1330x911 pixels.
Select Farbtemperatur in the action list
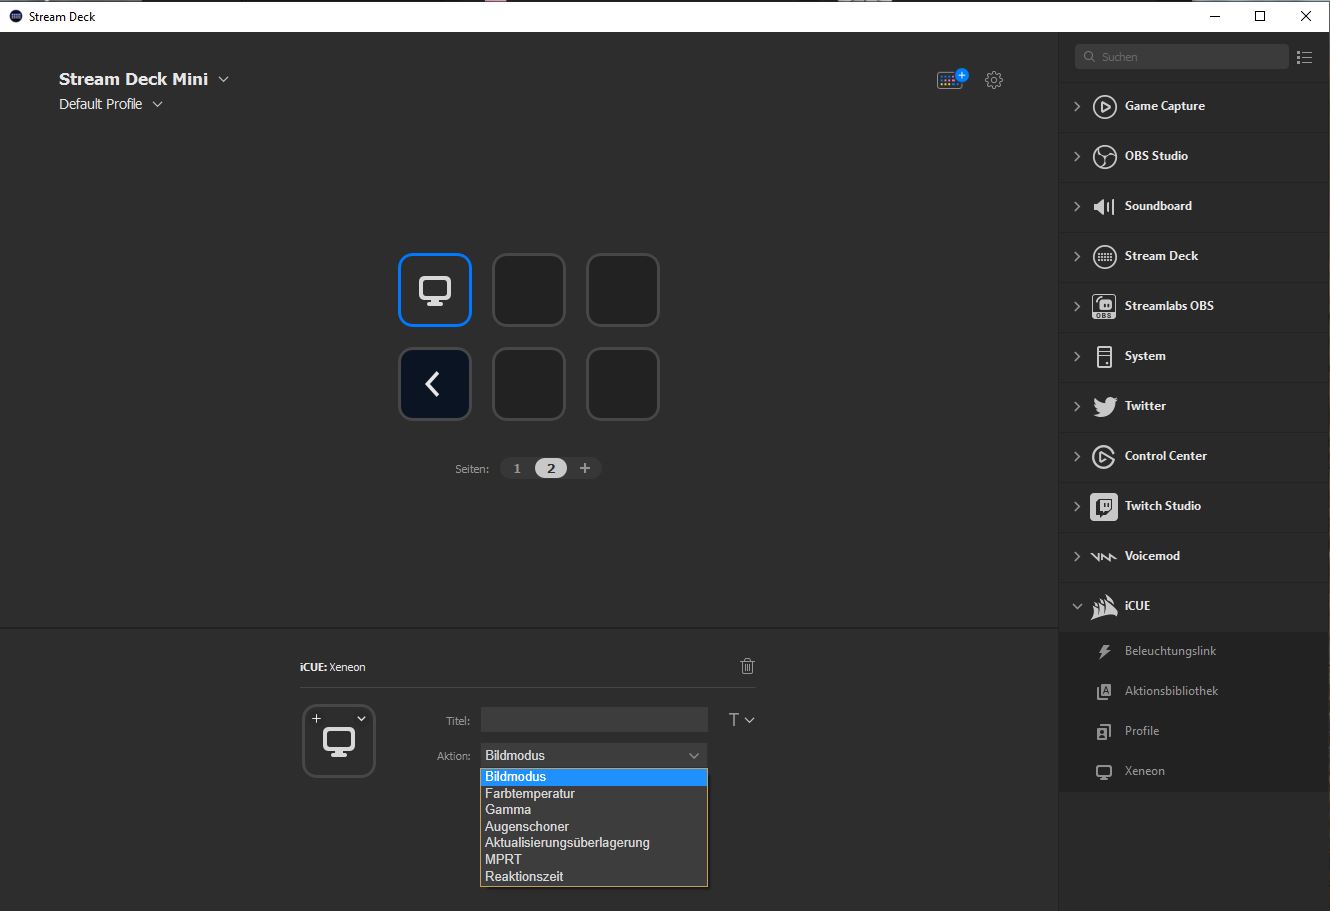(594, 793)
